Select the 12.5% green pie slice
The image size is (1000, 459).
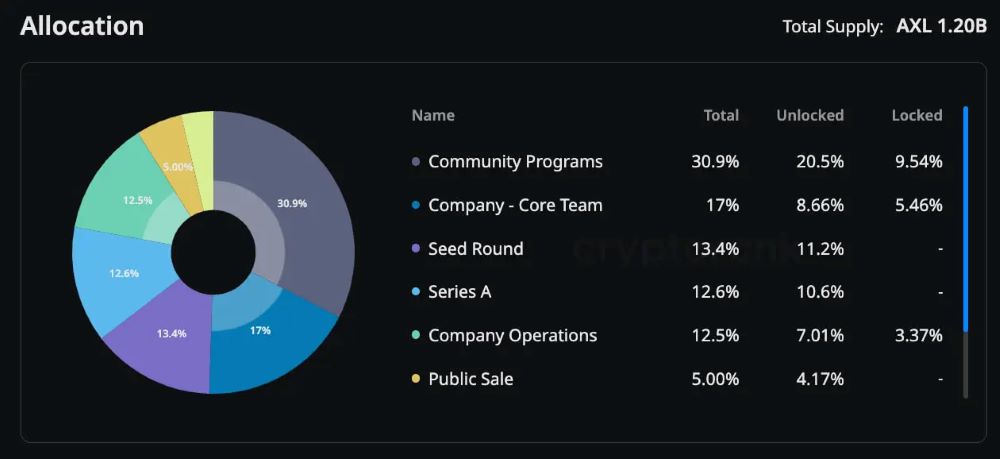tap(120, 195)
